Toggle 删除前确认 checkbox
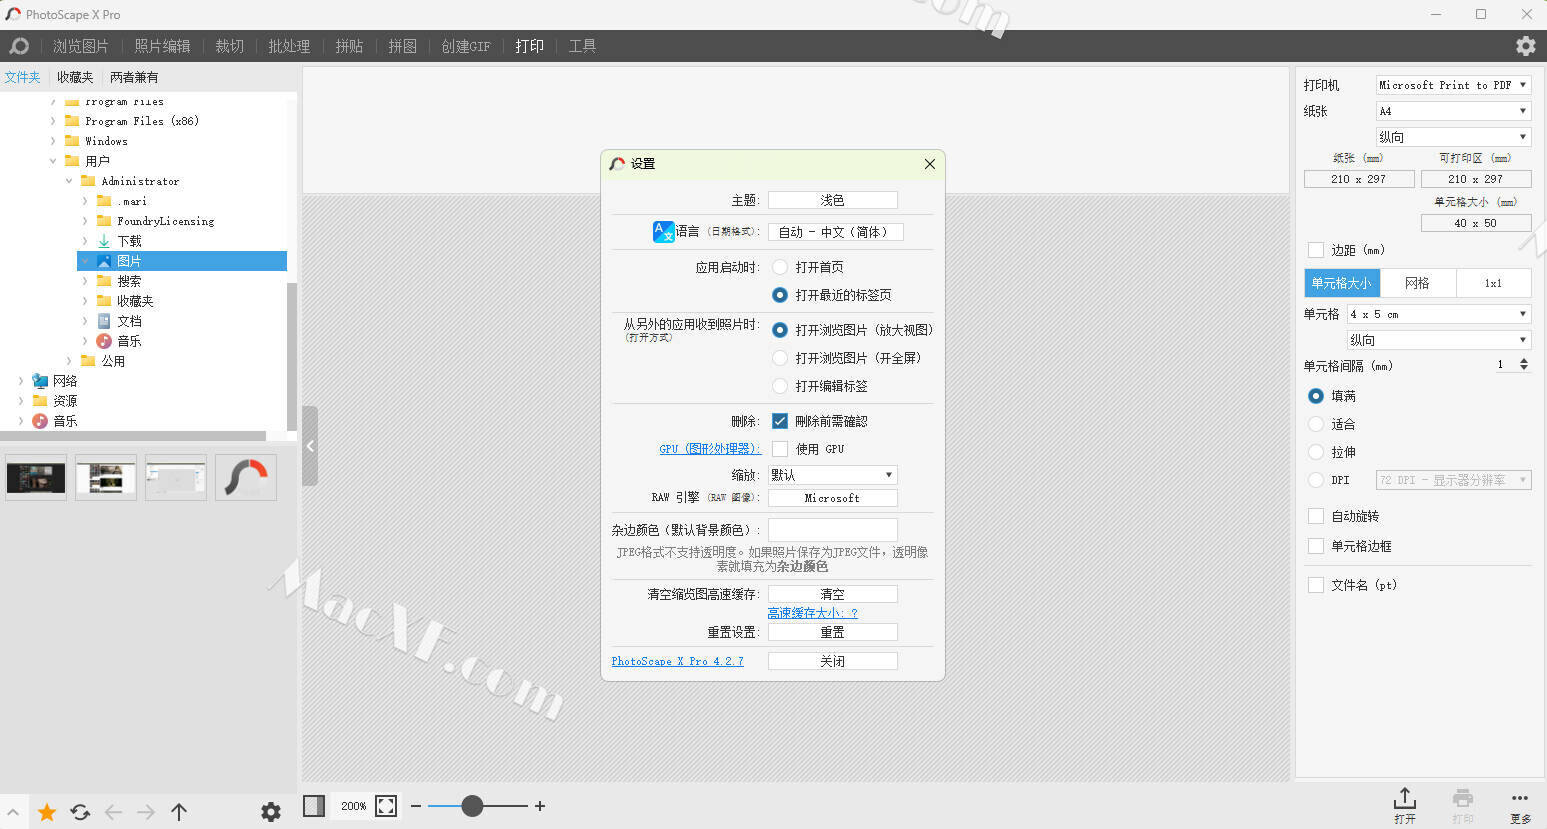Screen dimensions: 1547x829 pyautogui.click(x=780, y=421)
